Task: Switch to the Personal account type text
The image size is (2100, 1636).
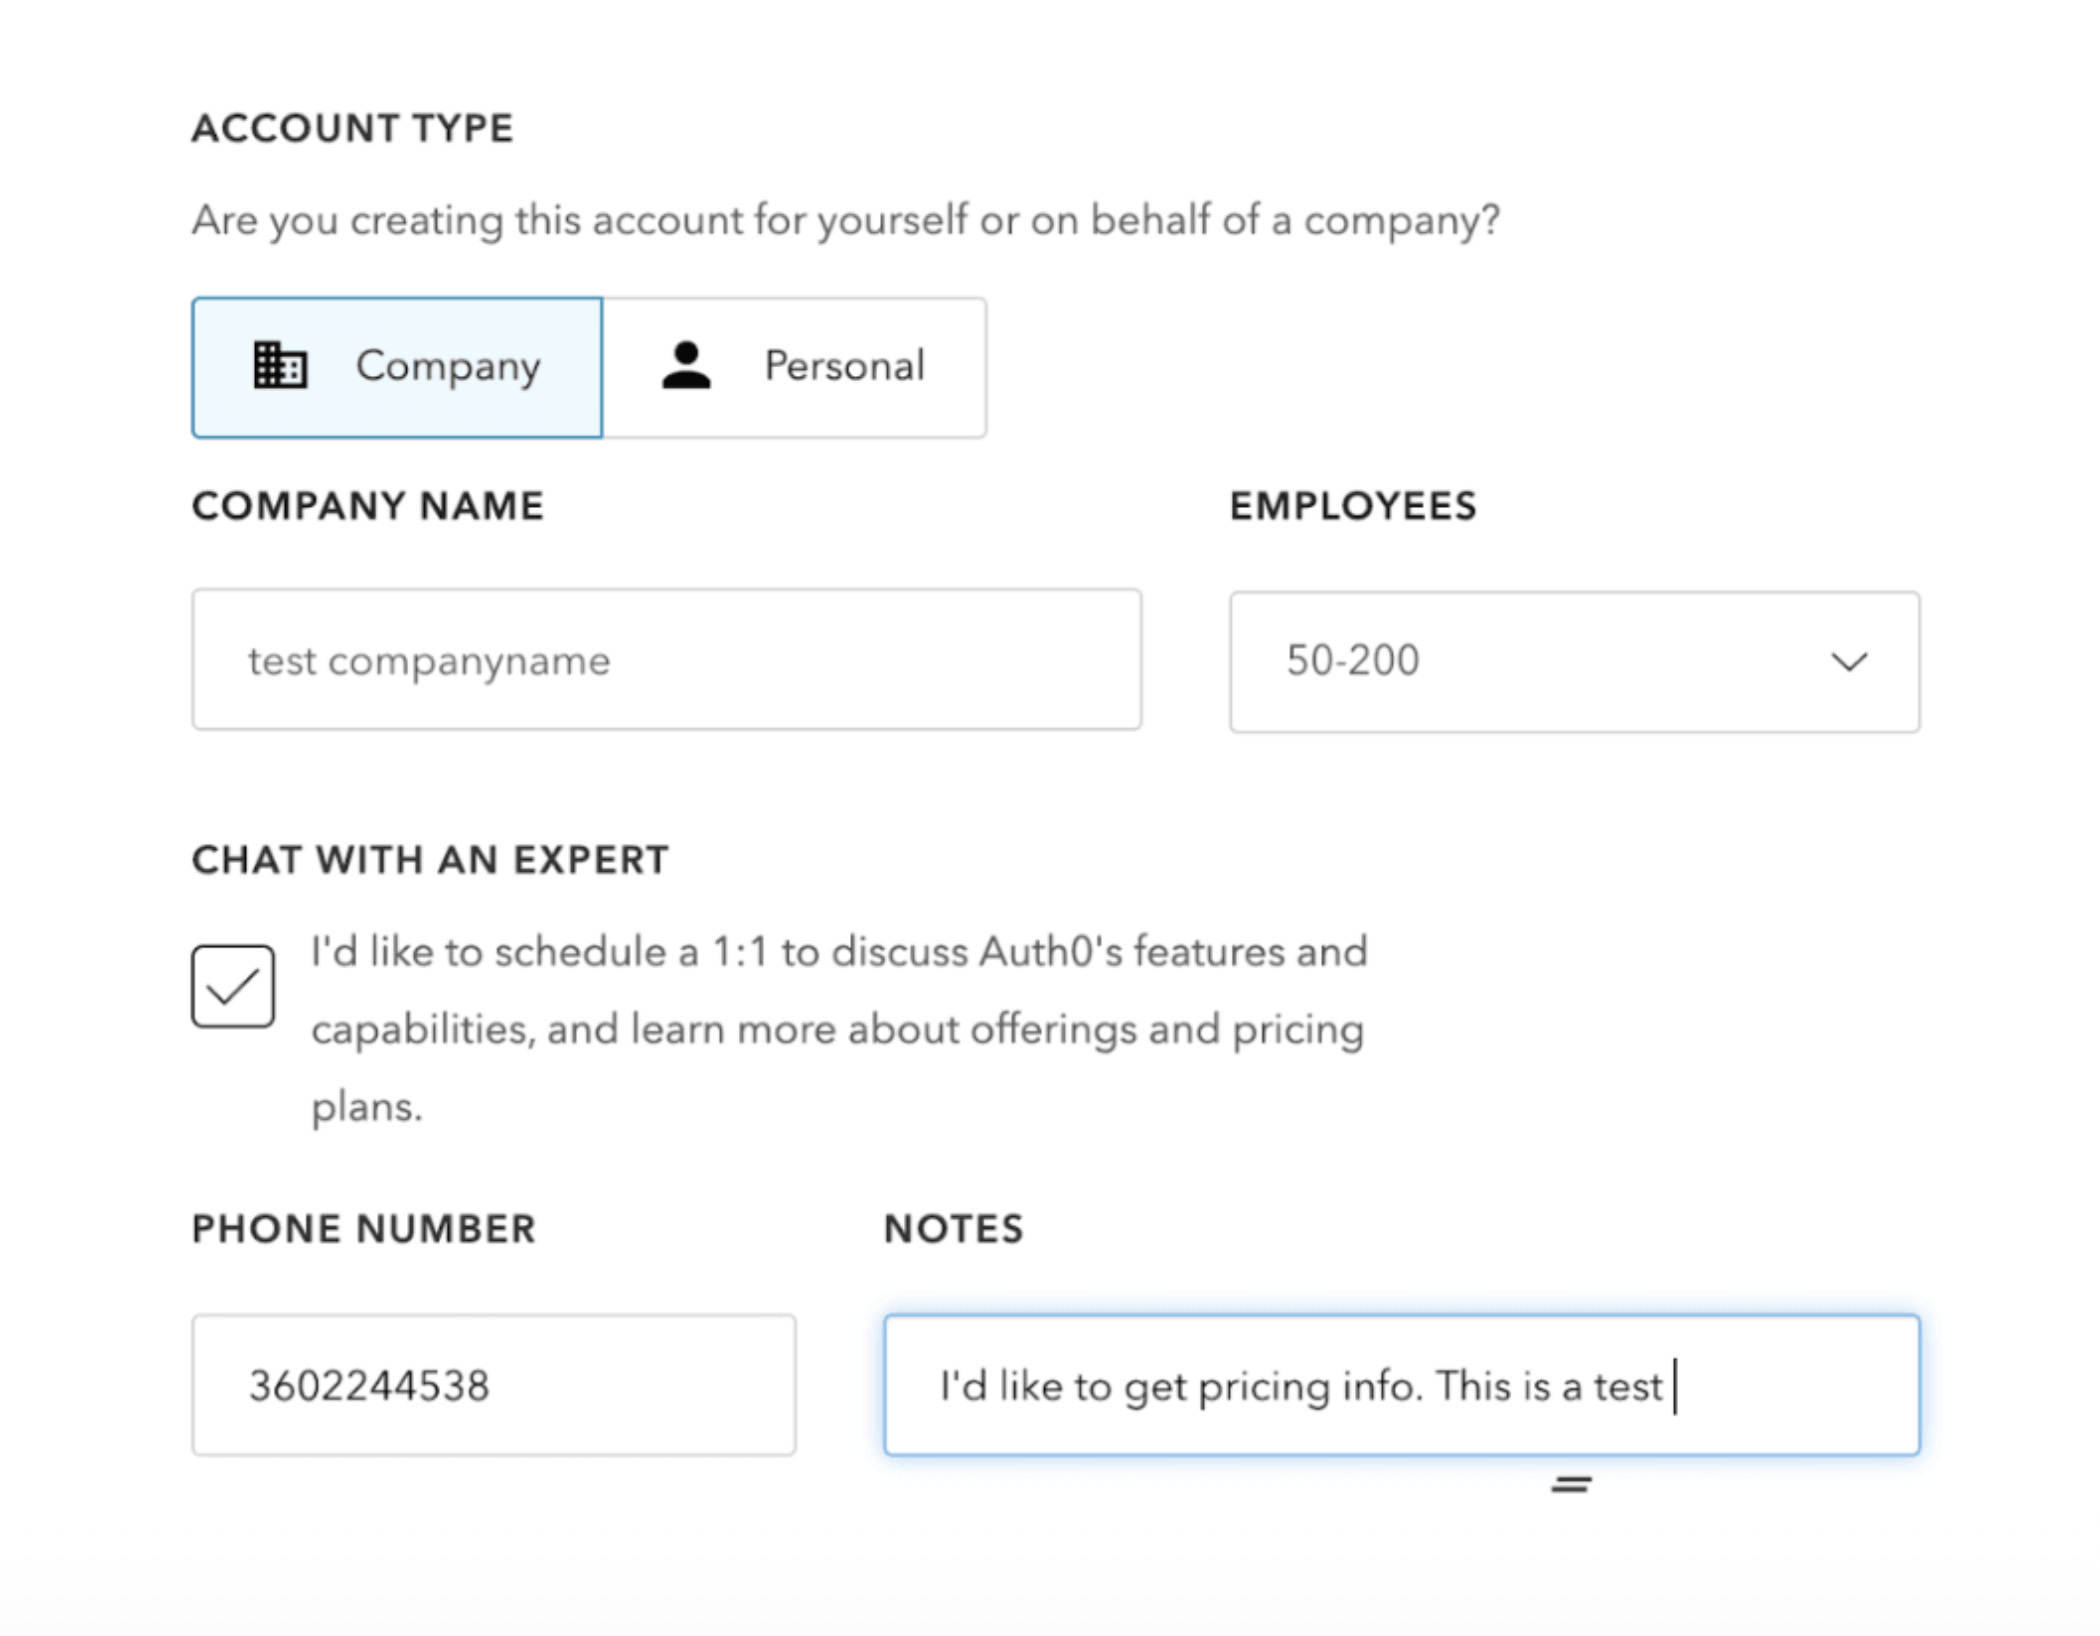Action: (844, 366)
